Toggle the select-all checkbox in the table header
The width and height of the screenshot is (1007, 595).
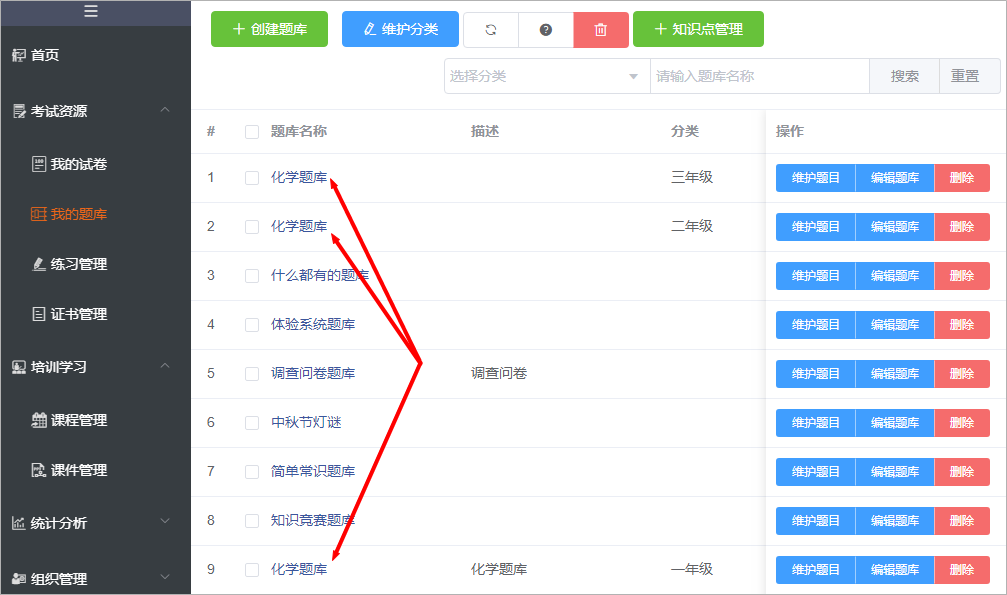252,132
